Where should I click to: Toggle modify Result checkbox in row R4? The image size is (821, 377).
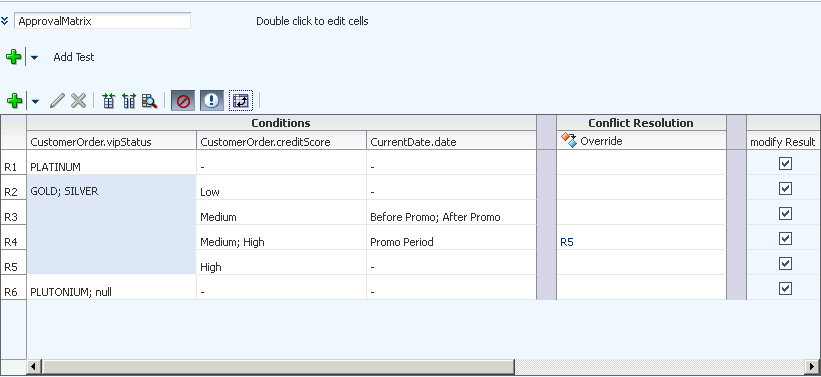(x=785, y=239)
